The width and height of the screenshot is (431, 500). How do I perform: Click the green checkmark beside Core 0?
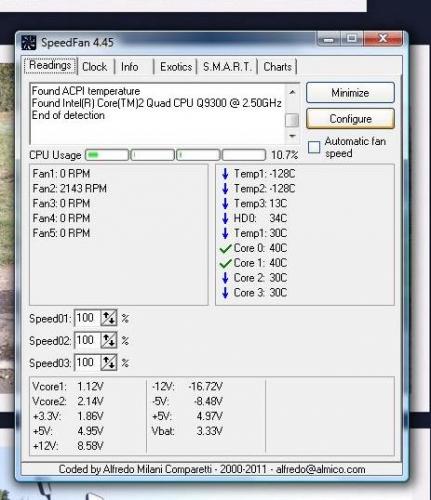point(226,248)
